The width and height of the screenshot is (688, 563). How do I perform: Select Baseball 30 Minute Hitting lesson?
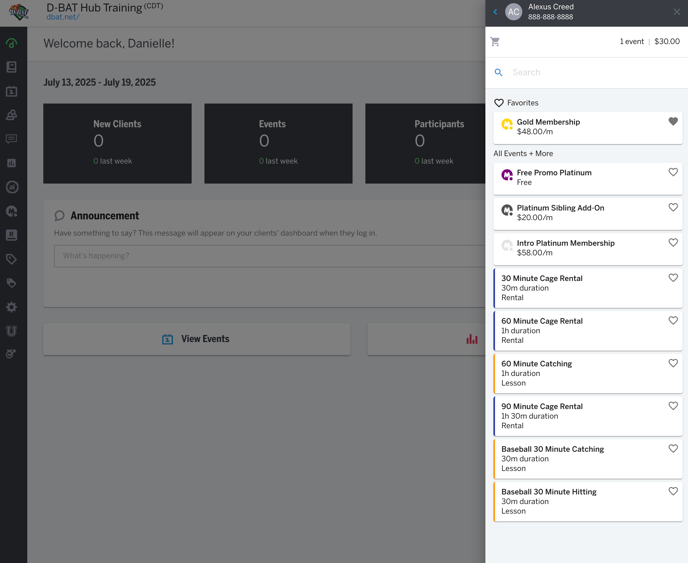tap(588, 502)
